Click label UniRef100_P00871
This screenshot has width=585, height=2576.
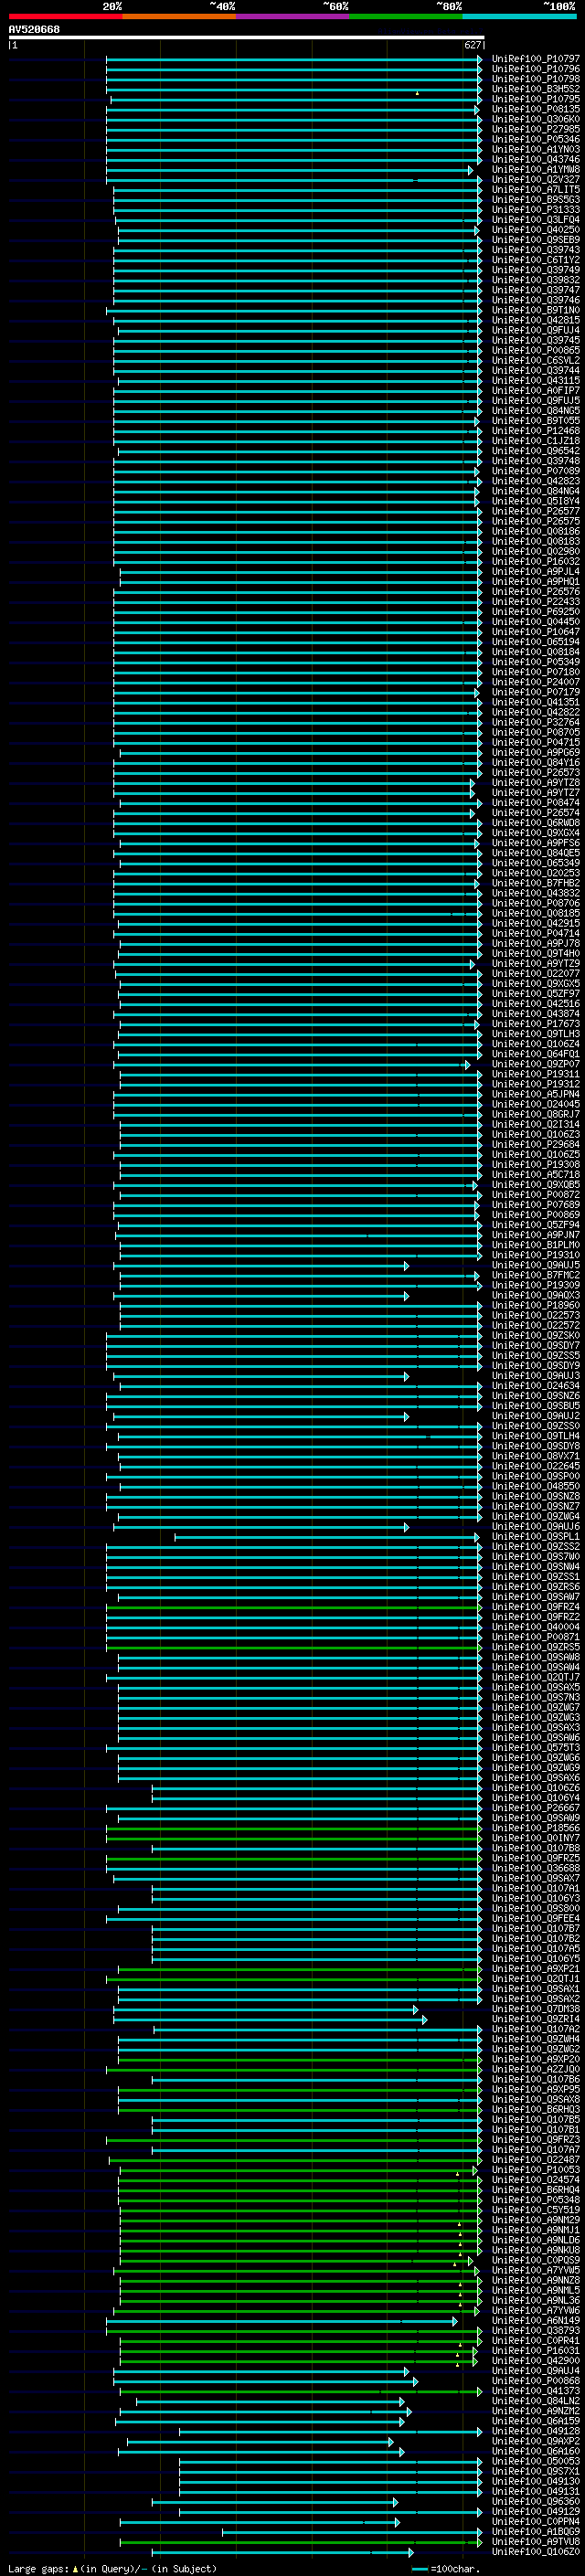(x=536, y=1637)
